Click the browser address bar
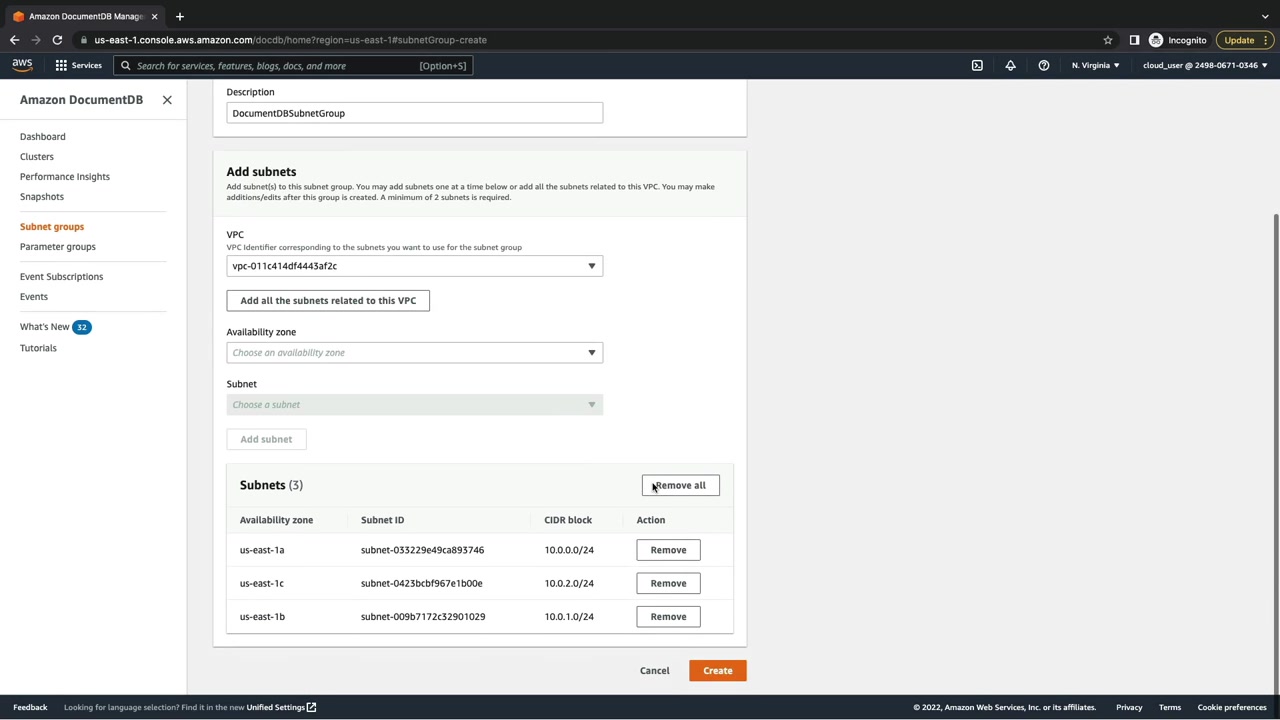This screenshot has width=1280, height=720. pos(588,40)
